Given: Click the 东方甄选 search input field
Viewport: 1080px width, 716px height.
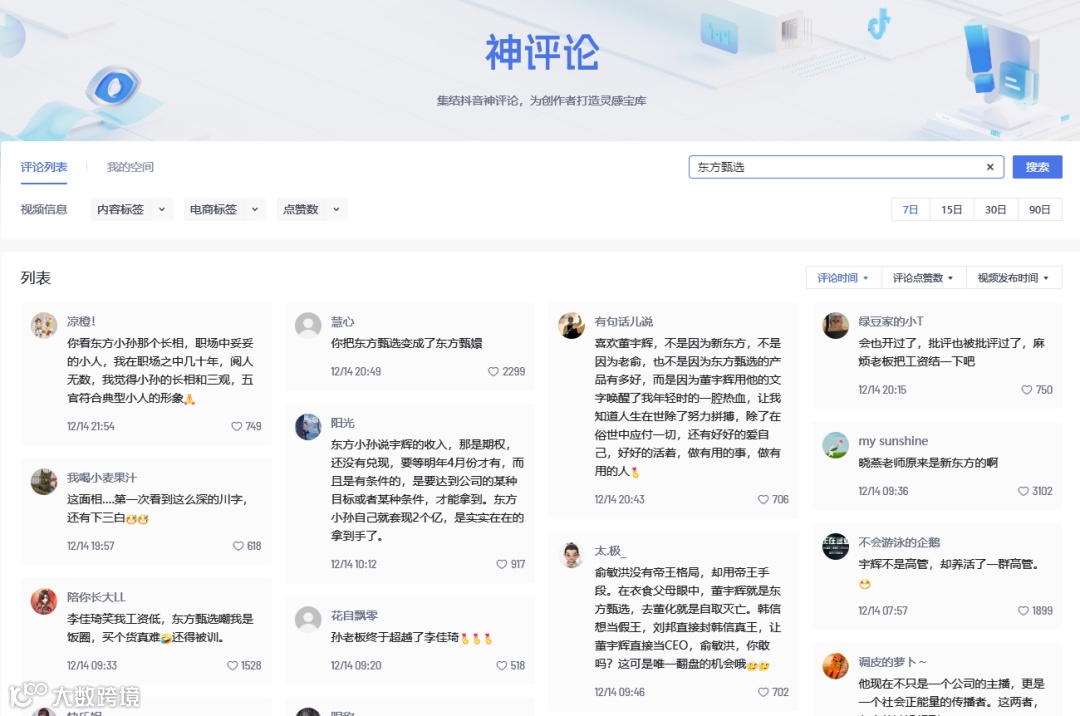Looking at the screenshot, I should (846, 167).
